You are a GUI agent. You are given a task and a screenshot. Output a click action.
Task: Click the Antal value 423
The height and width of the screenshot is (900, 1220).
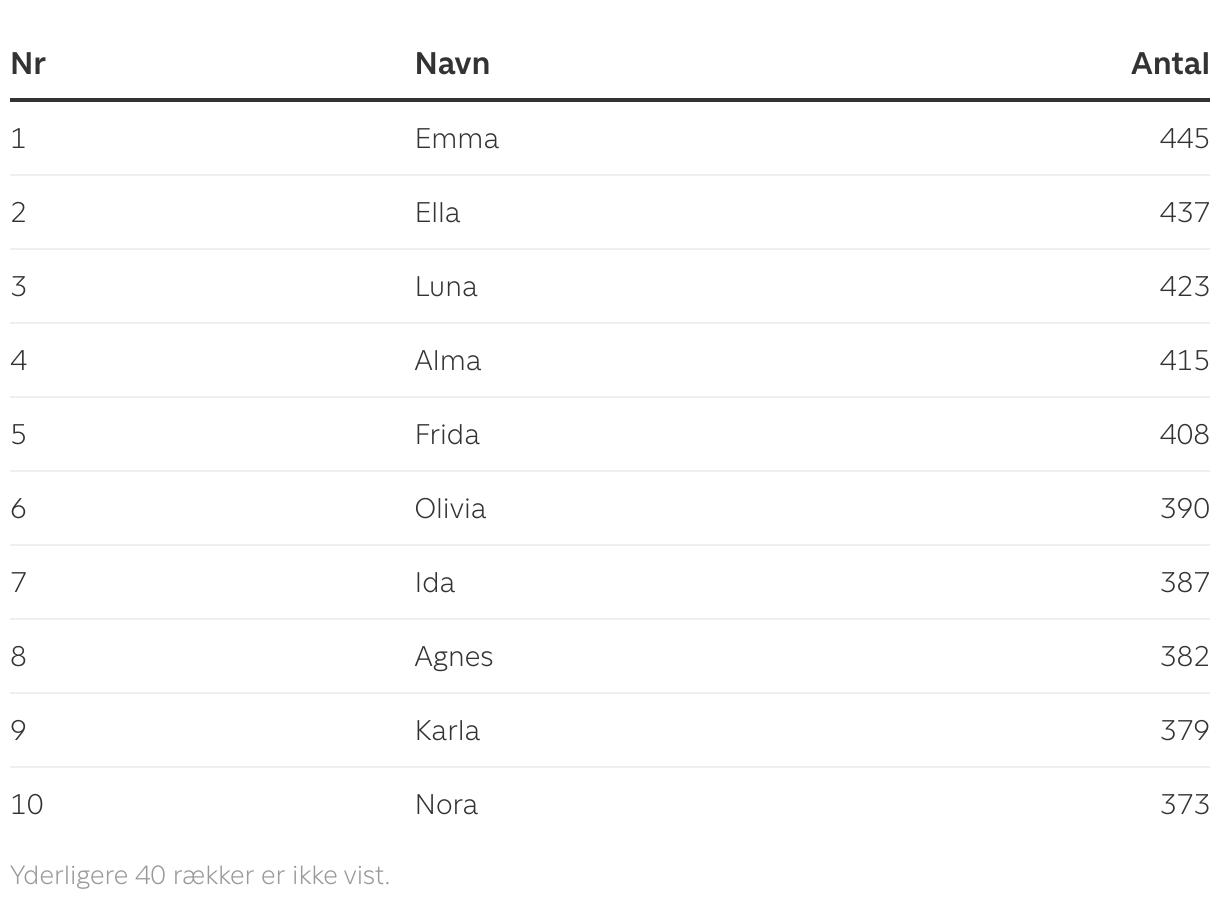1184,286
